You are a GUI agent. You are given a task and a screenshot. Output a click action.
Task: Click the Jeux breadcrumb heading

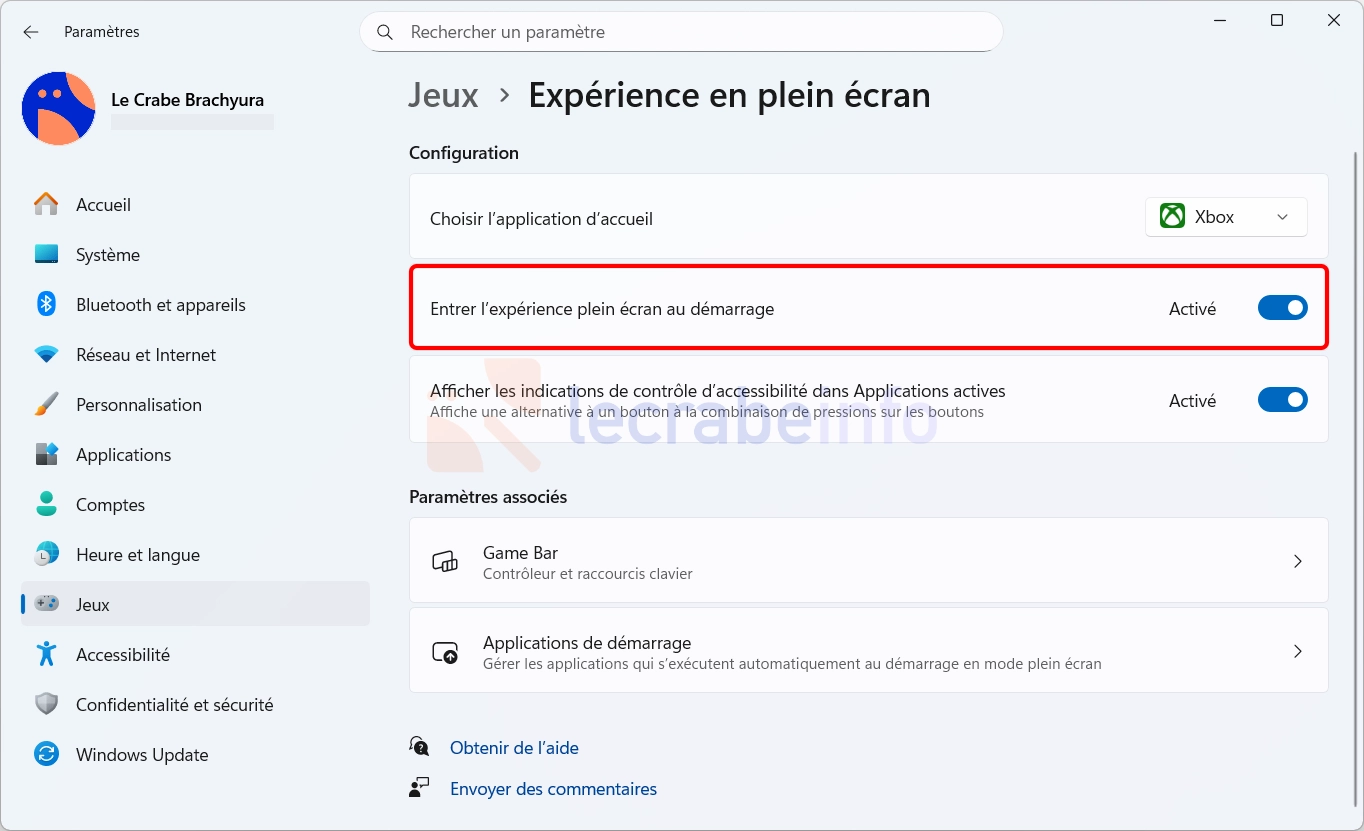(x=443, y=95)
